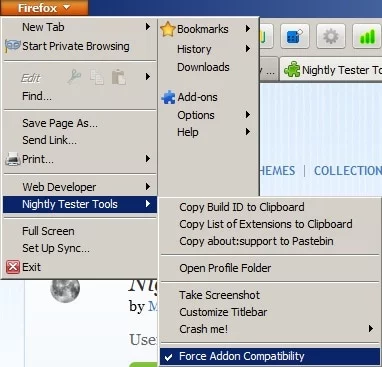This screenshot has width=382, height=367.
Task: Expand the Options submenu arrow
Action: pos(248,115)
